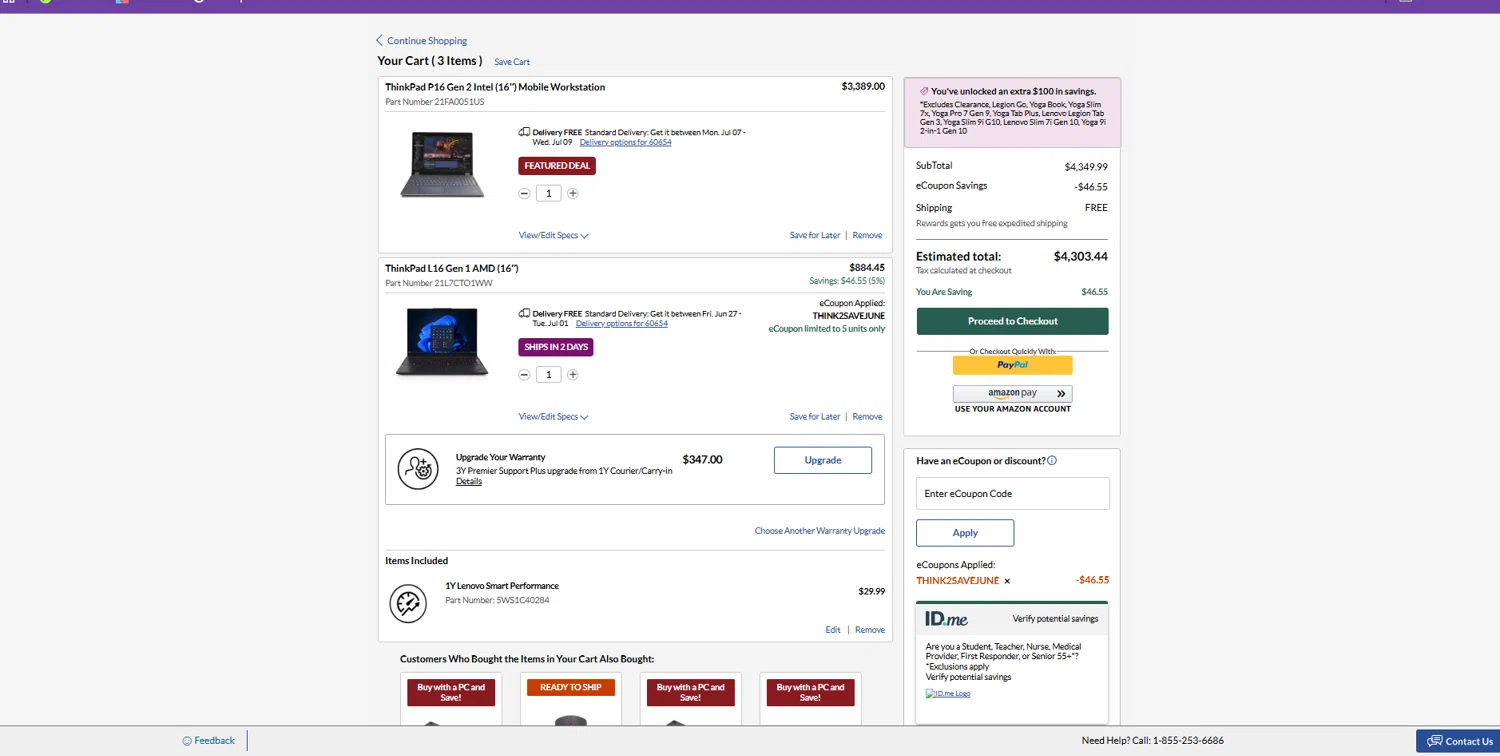Screen dimensions: 1500x756
Task: Remove the Lenovo Smart Performance item
Action: click(870, 630)
